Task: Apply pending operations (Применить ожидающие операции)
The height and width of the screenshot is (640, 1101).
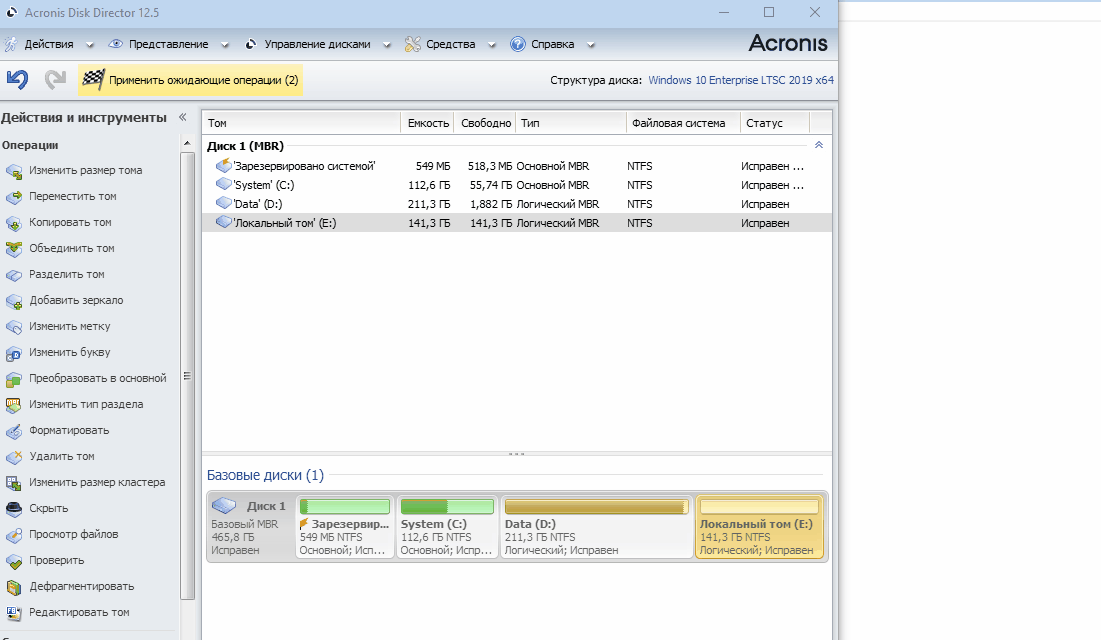Action: 190,80
